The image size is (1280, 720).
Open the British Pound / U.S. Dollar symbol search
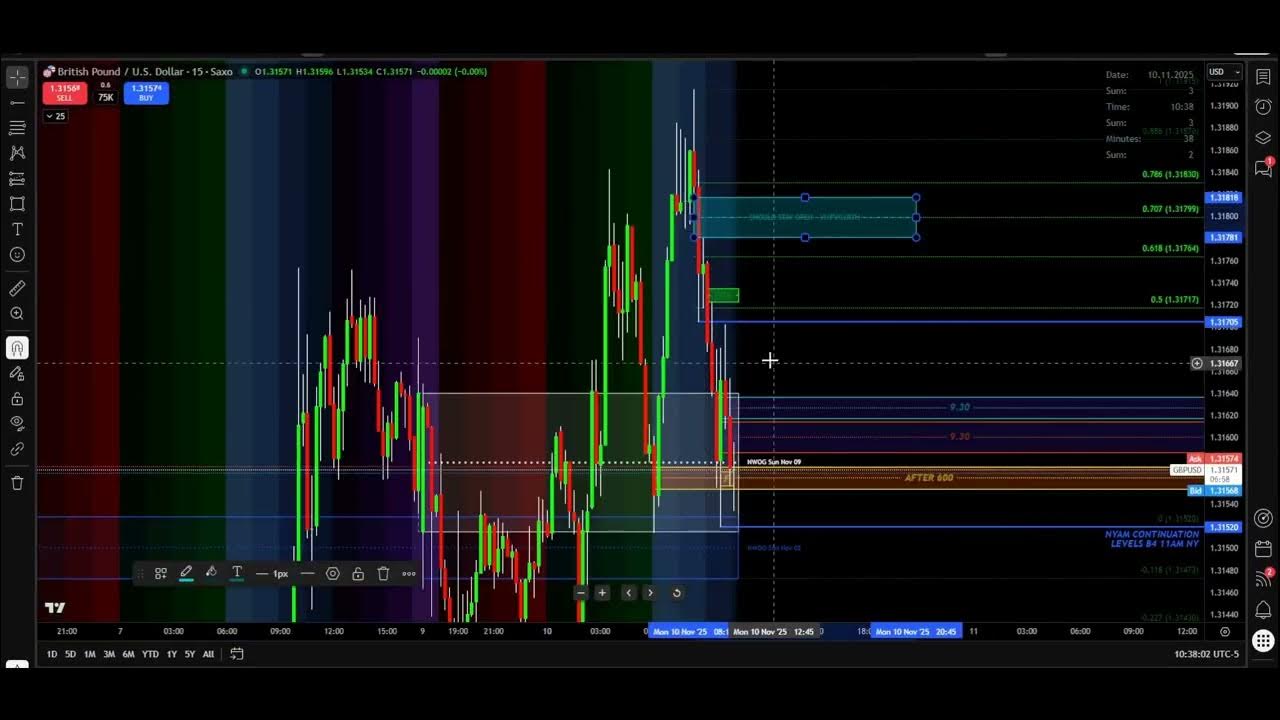tap(144, 72)
